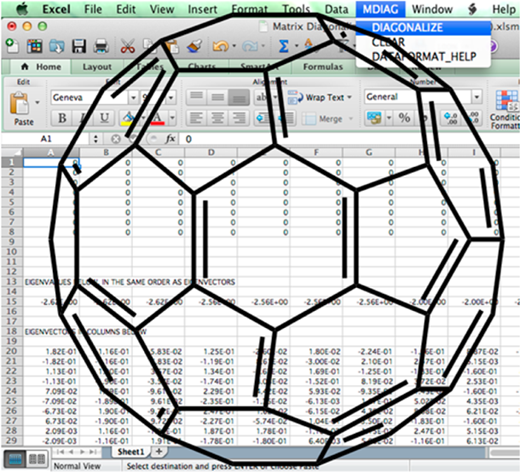The height and width of the screenshot is (472, 520).
Task: Switch to Page Layout View icon
Action: point(37,459)
